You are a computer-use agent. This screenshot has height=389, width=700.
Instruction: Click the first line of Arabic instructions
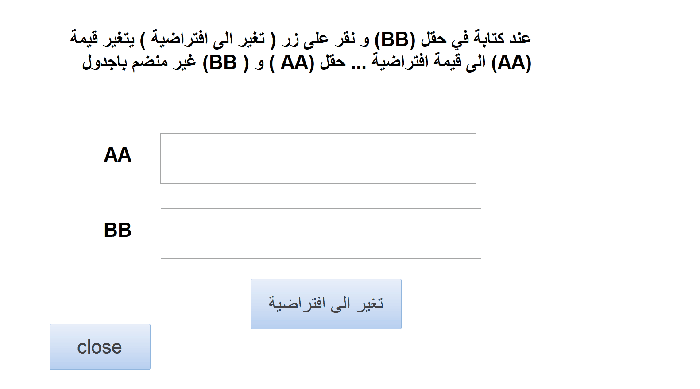pyautogui.click(x=300, y=39)
